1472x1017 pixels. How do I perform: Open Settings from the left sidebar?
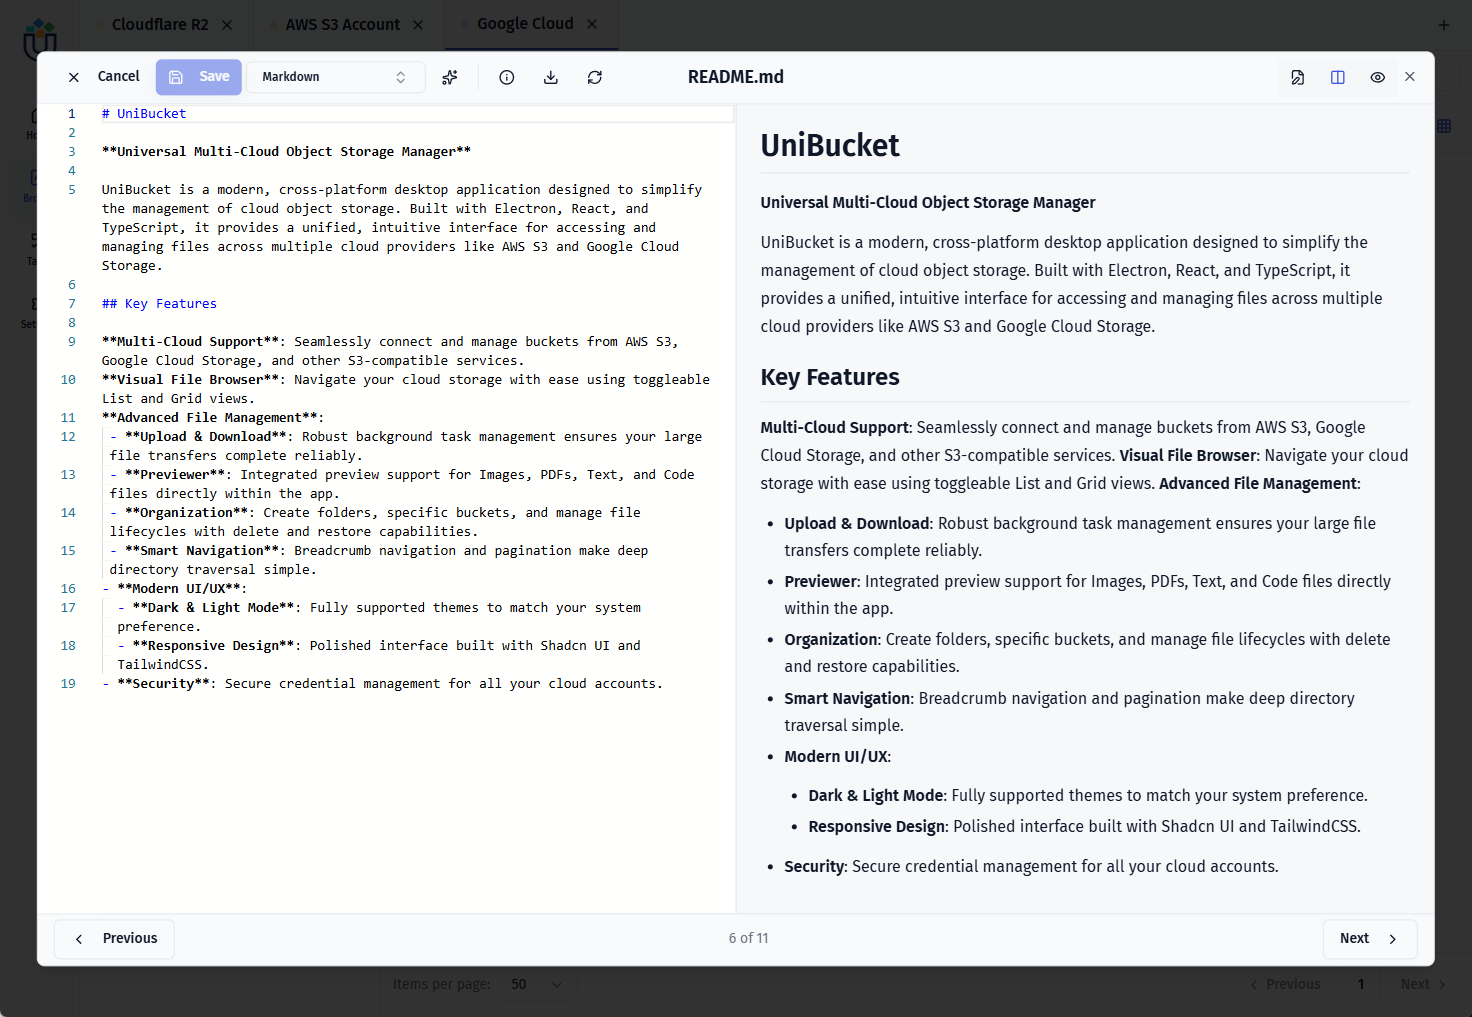(33, 308)
